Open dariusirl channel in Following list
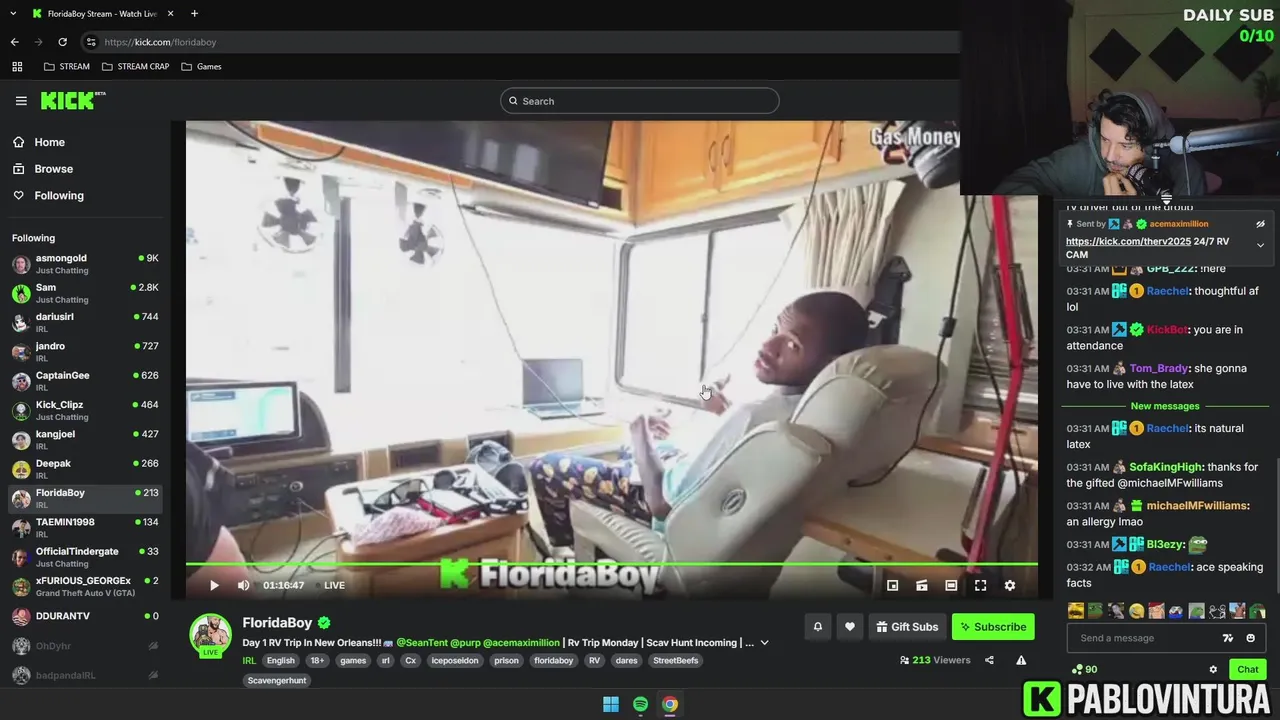The image size is (1280, 720). click(x=85, y=322)
